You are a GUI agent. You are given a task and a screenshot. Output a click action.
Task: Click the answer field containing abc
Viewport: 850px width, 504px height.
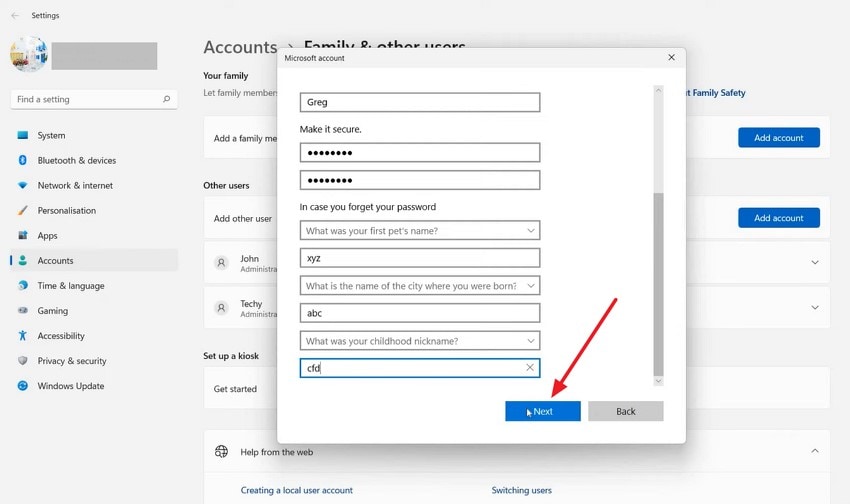[420, 313]
